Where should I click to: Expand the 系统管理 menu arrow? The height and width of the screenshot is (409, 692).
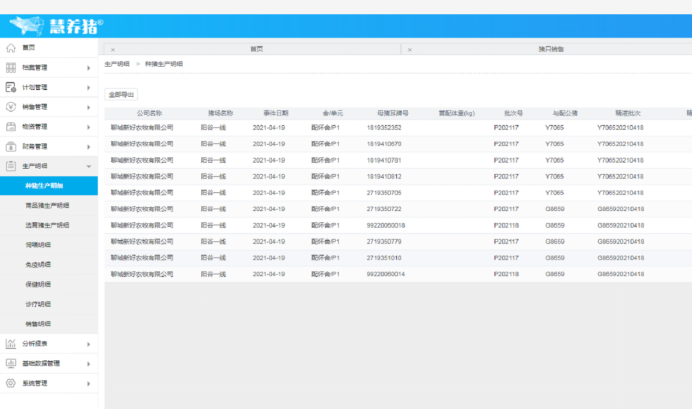point(88,383)
